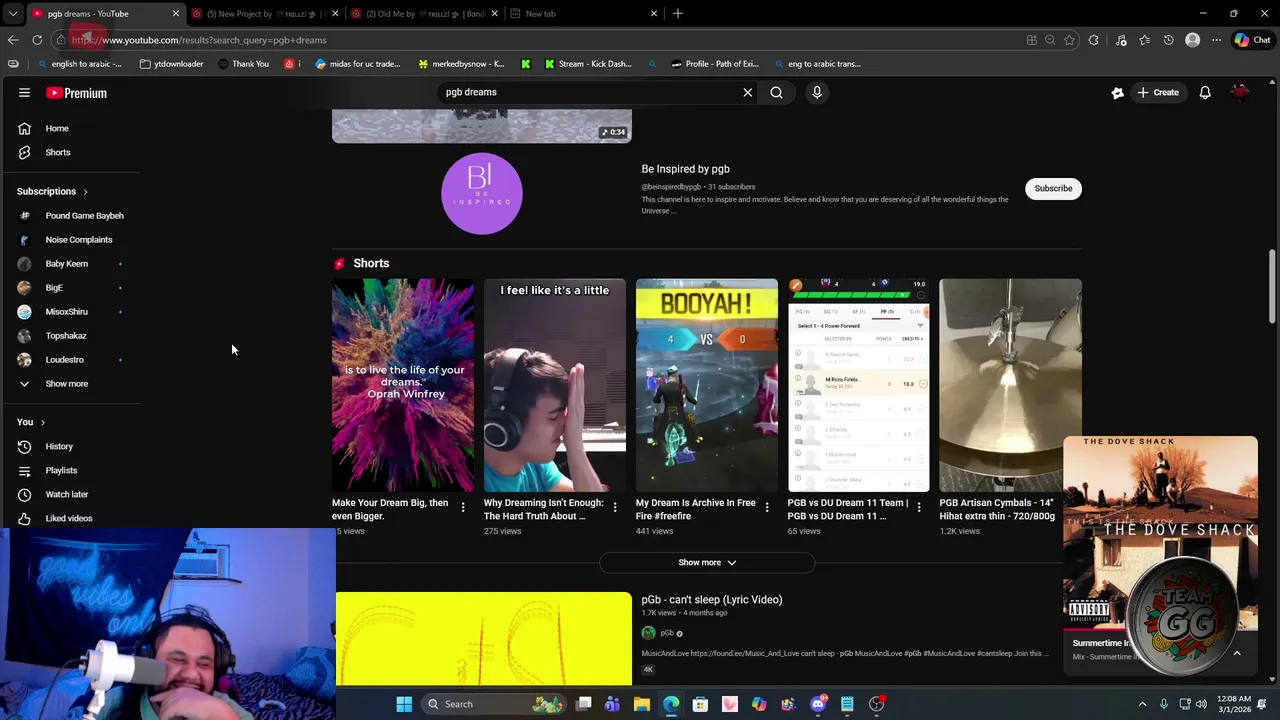
Task: Click the Create button
Action: pyautogui.click(x=1157, y=92)
